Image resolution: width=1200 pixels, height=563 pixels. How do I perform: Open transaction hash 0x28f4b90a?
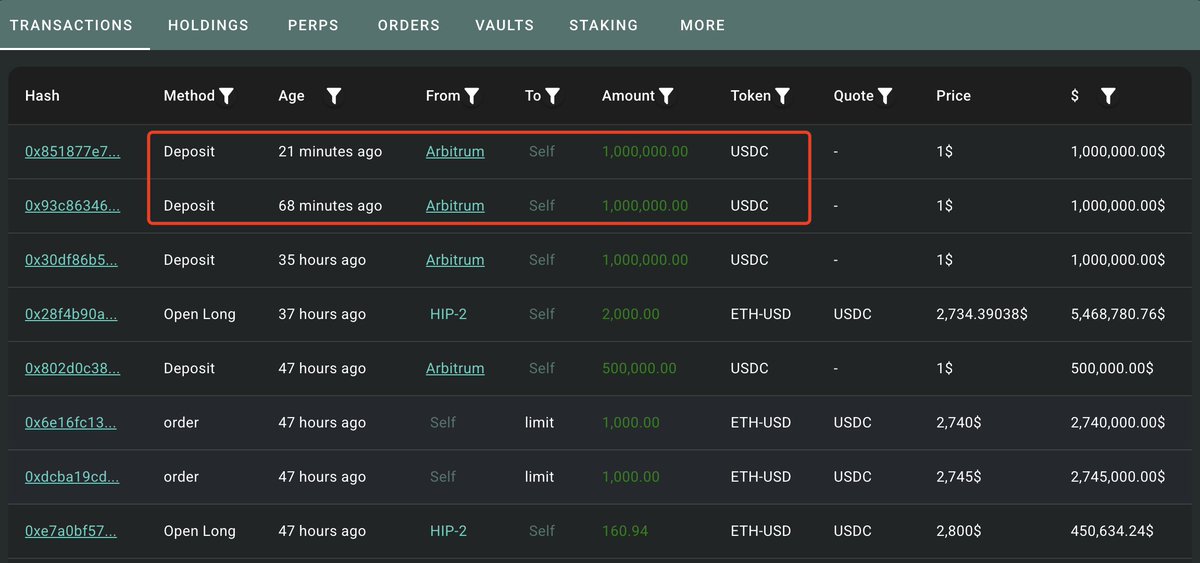[71, 314]
